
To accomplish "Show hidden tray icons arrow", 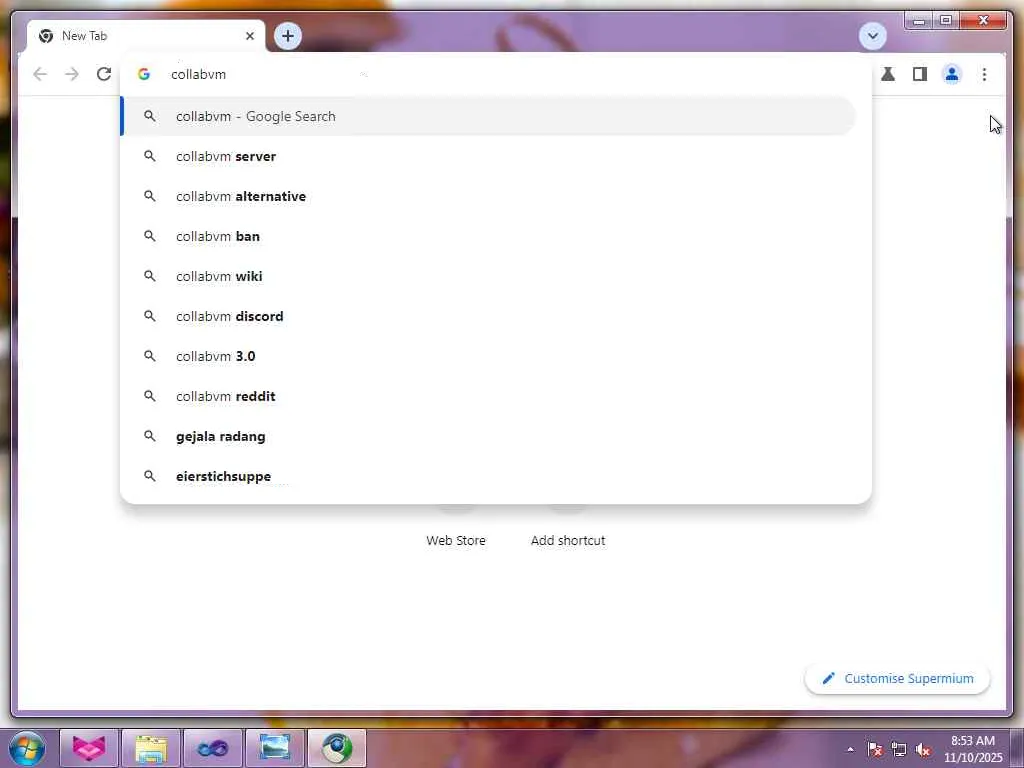I will (850, 749).
